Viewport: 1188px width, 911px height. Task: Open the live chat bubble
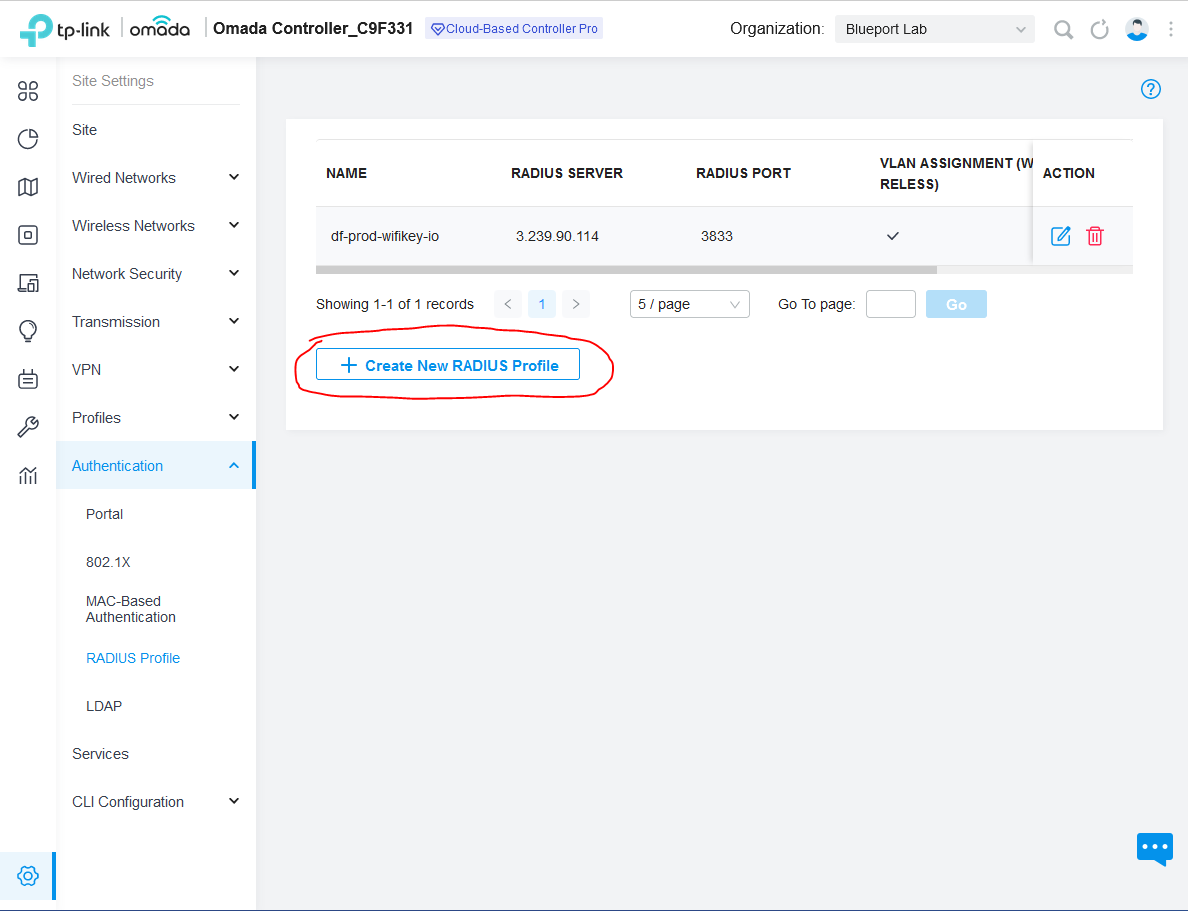coord(1154,848)
